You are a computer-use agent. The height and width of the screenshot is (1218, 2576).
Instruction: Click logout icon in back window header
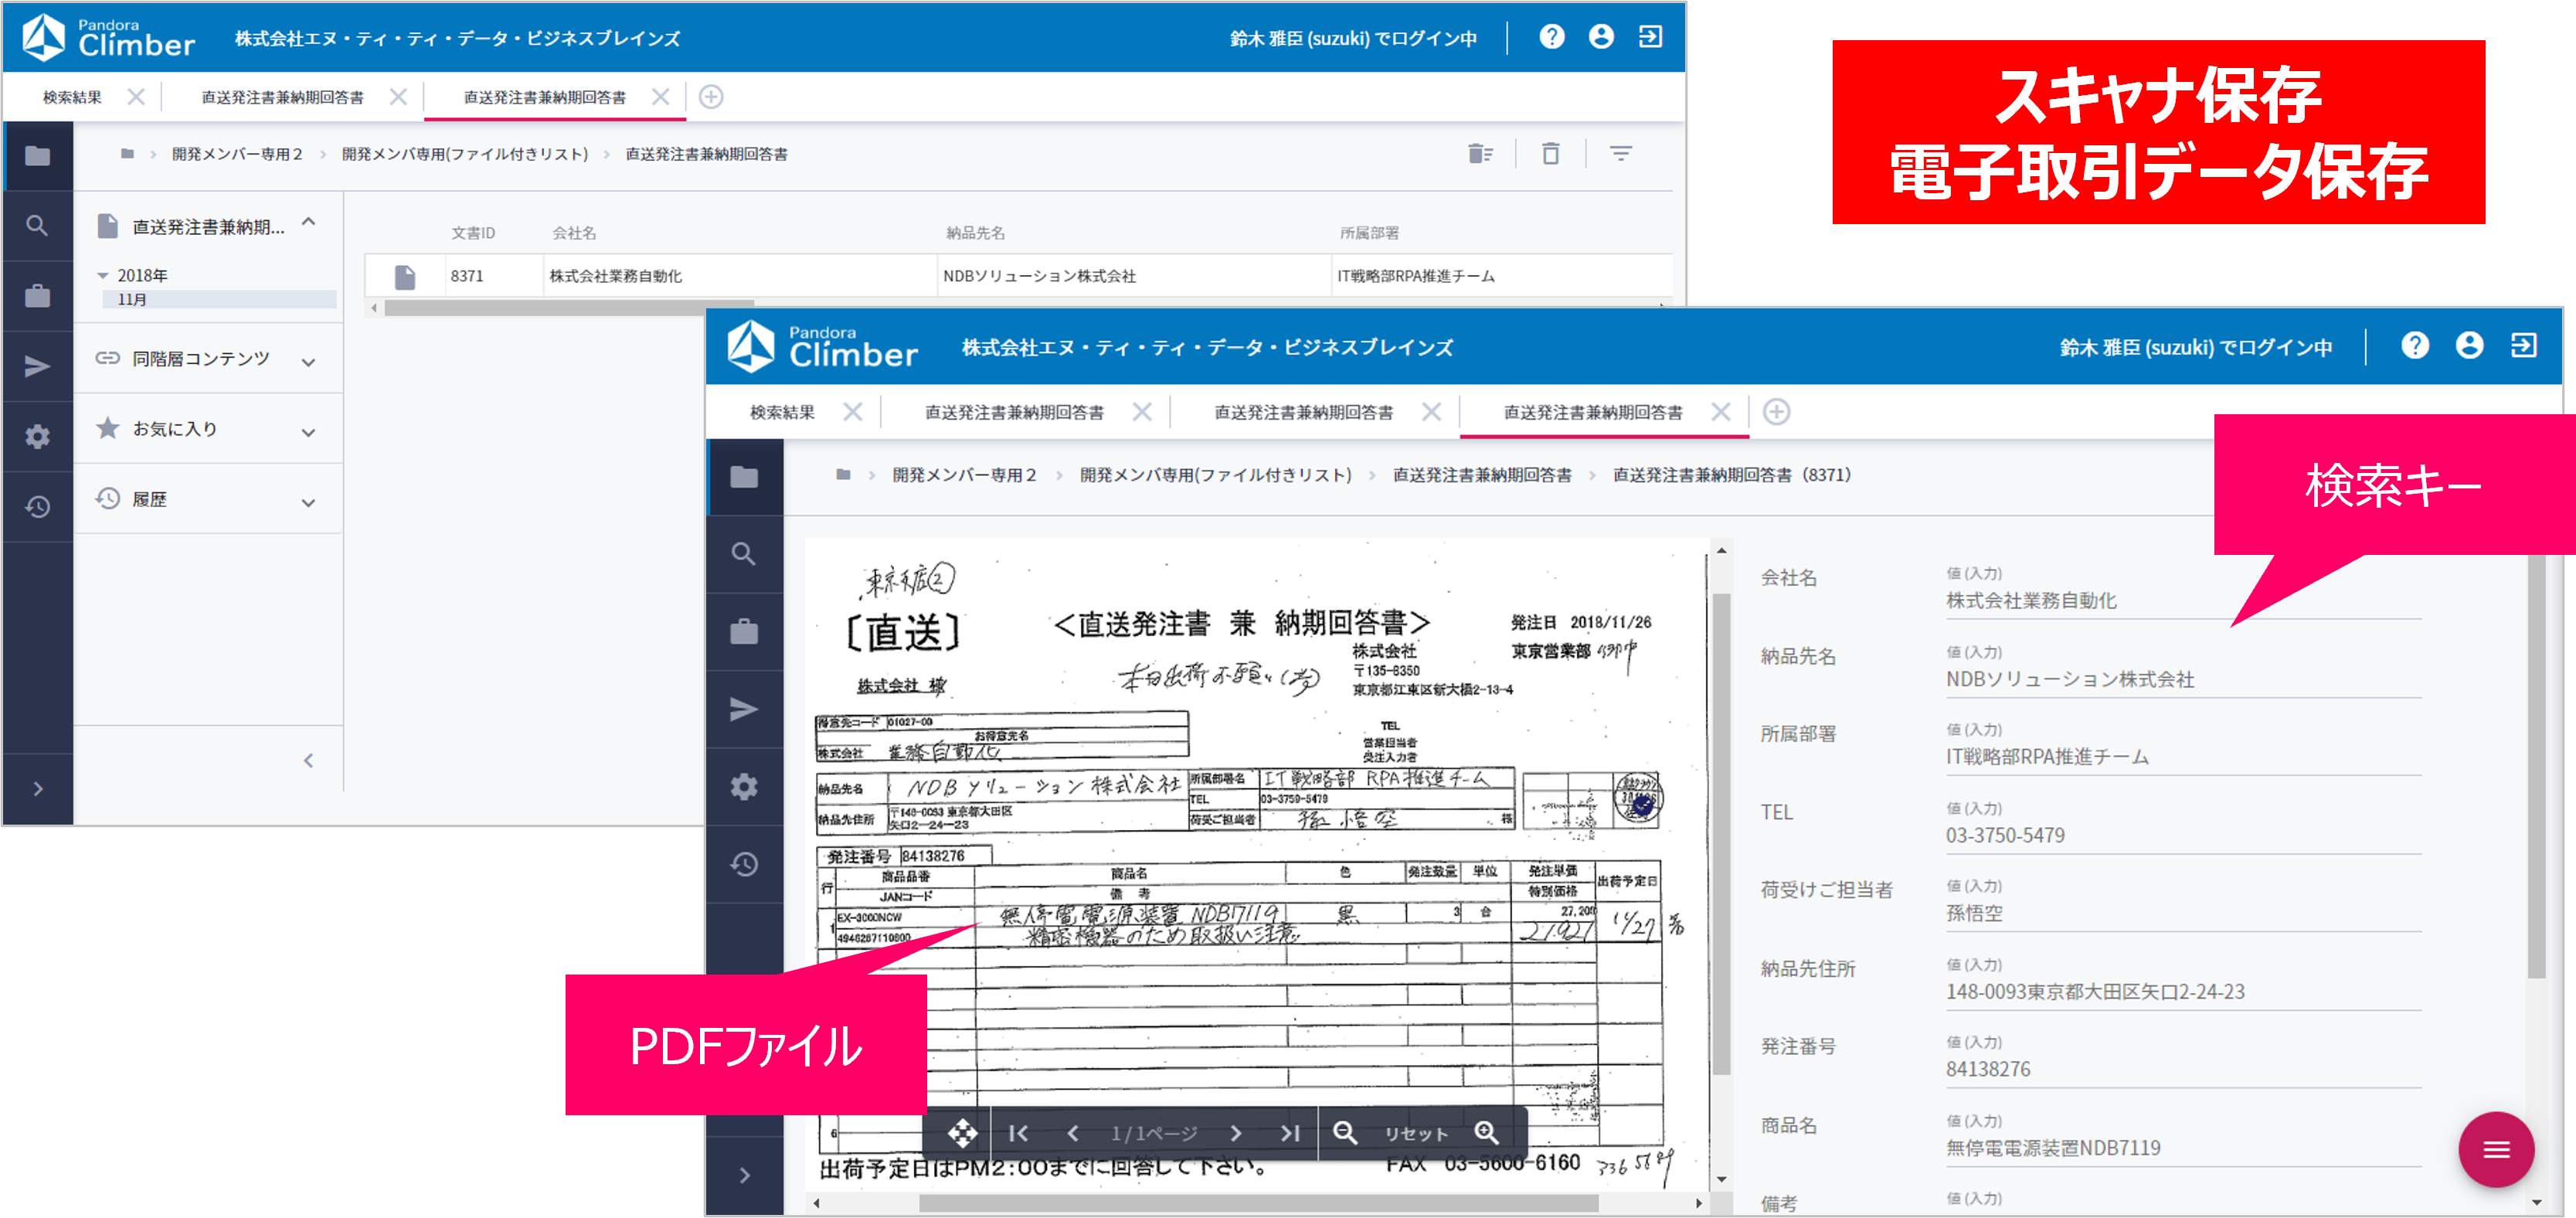(x=1650, y=37)
